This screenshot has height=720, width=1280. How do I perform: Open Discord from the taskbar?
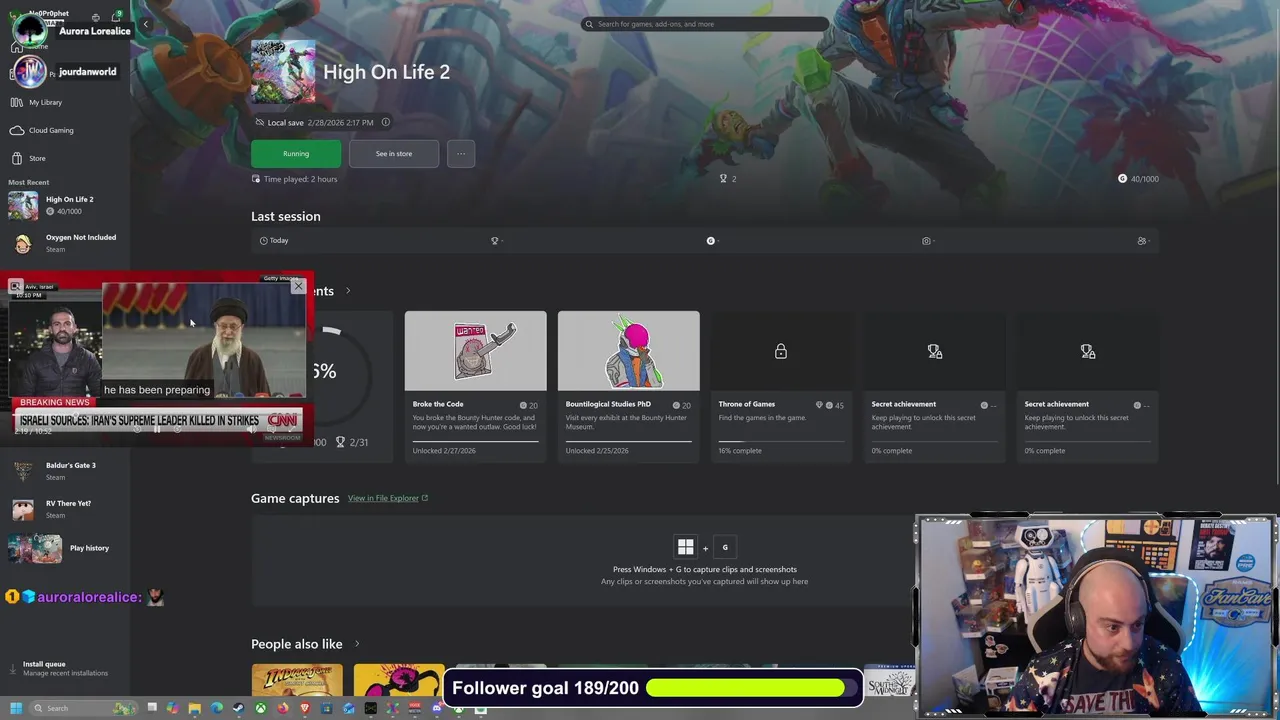pyautogui.click(x=437, y=708)
